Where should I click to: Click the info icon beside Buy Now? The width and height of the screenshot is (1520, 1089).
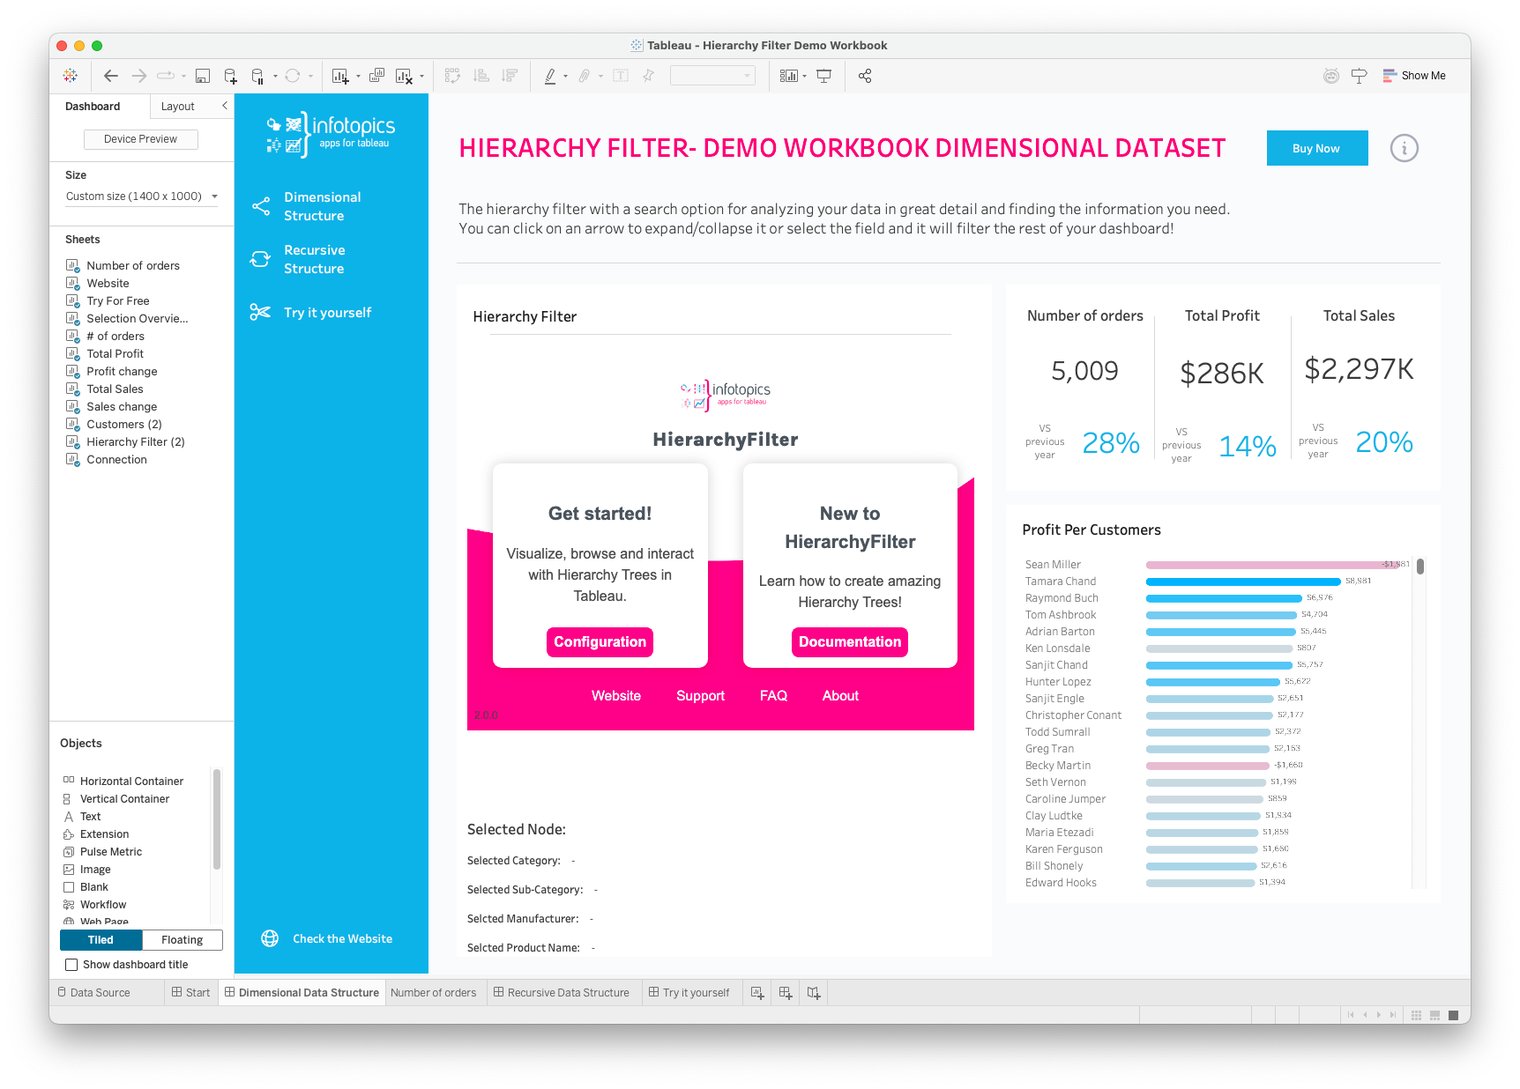[1404, 149]
